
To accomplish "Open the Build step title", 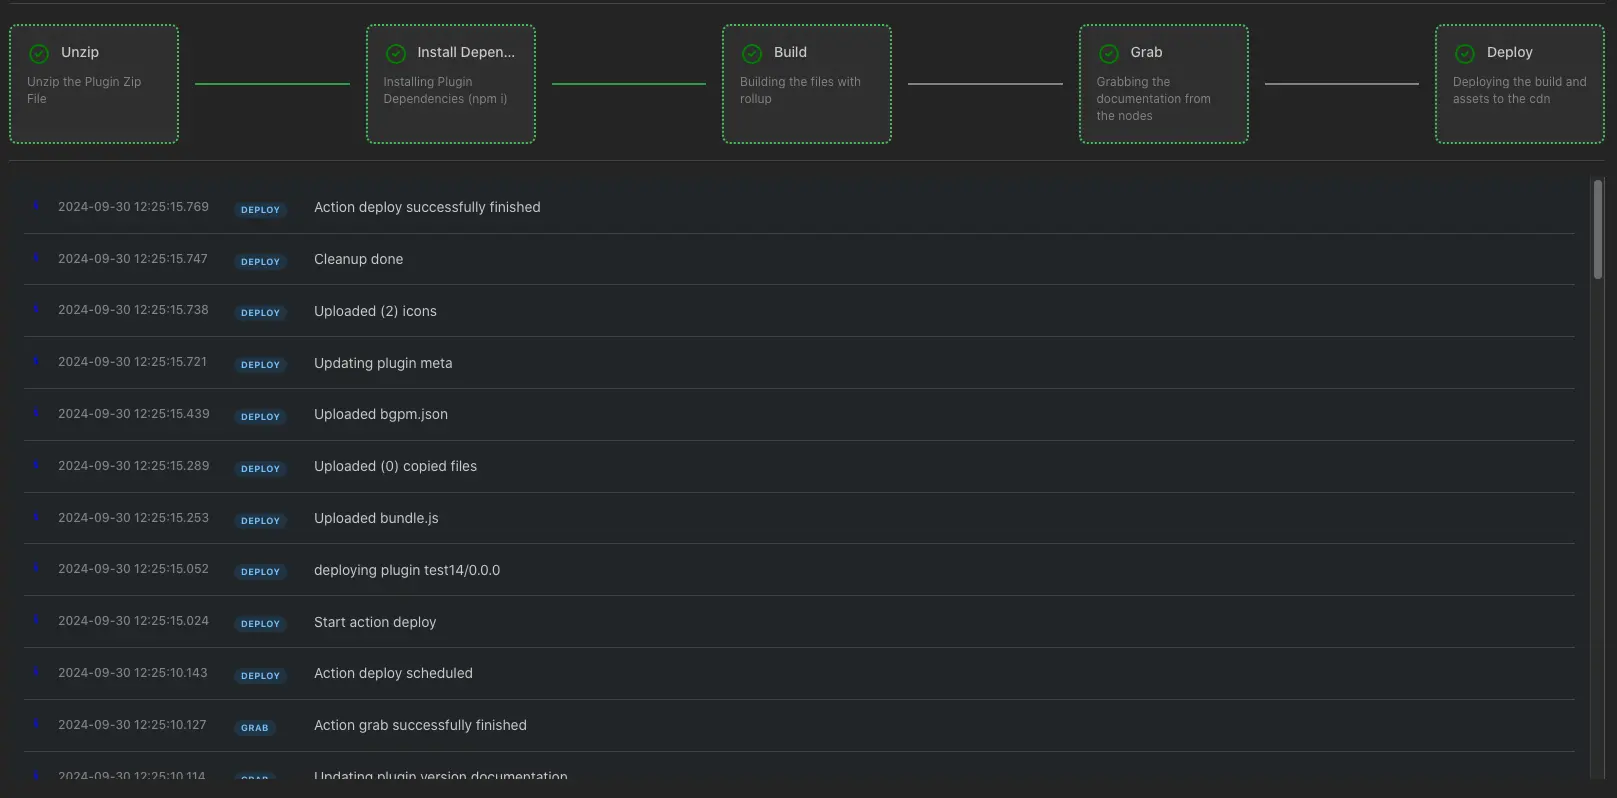I will coord(790,52).
